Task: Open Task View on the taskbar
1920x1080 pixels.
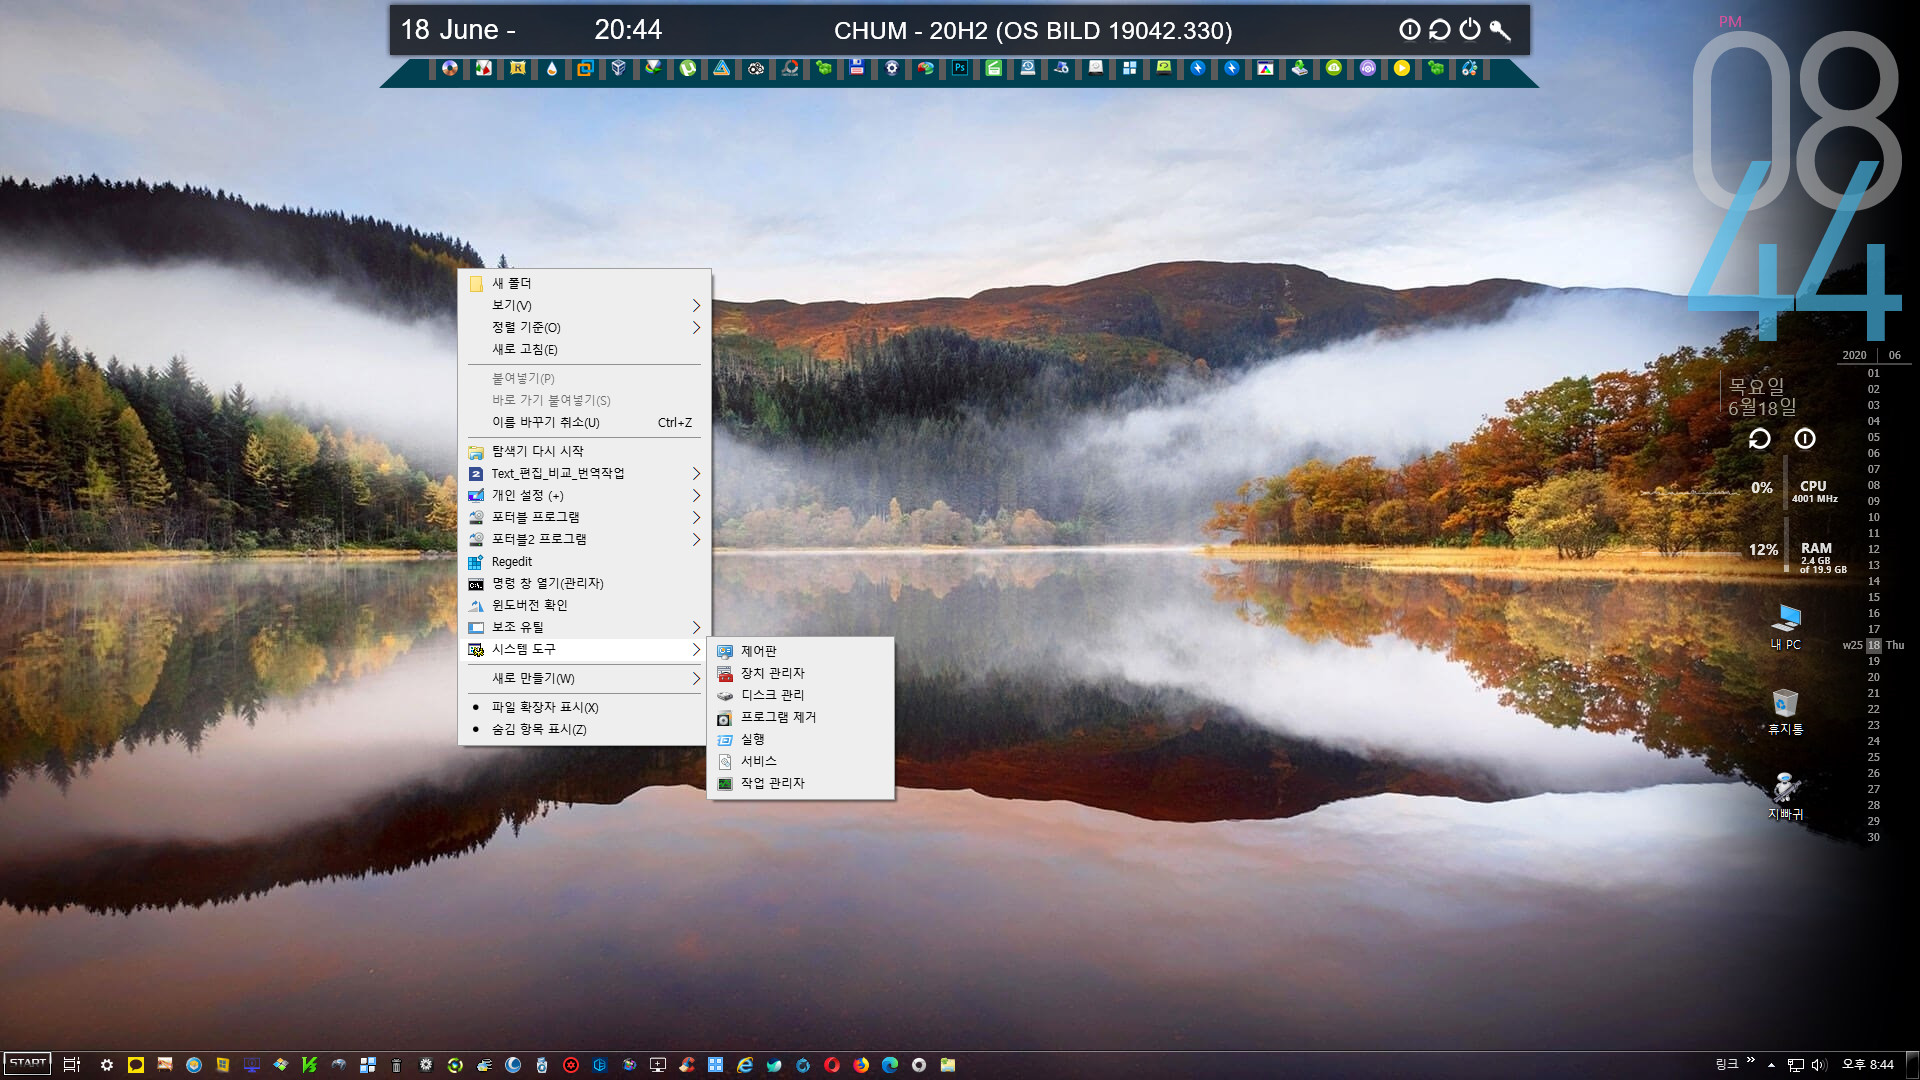Action: (x=71, y=1065)
